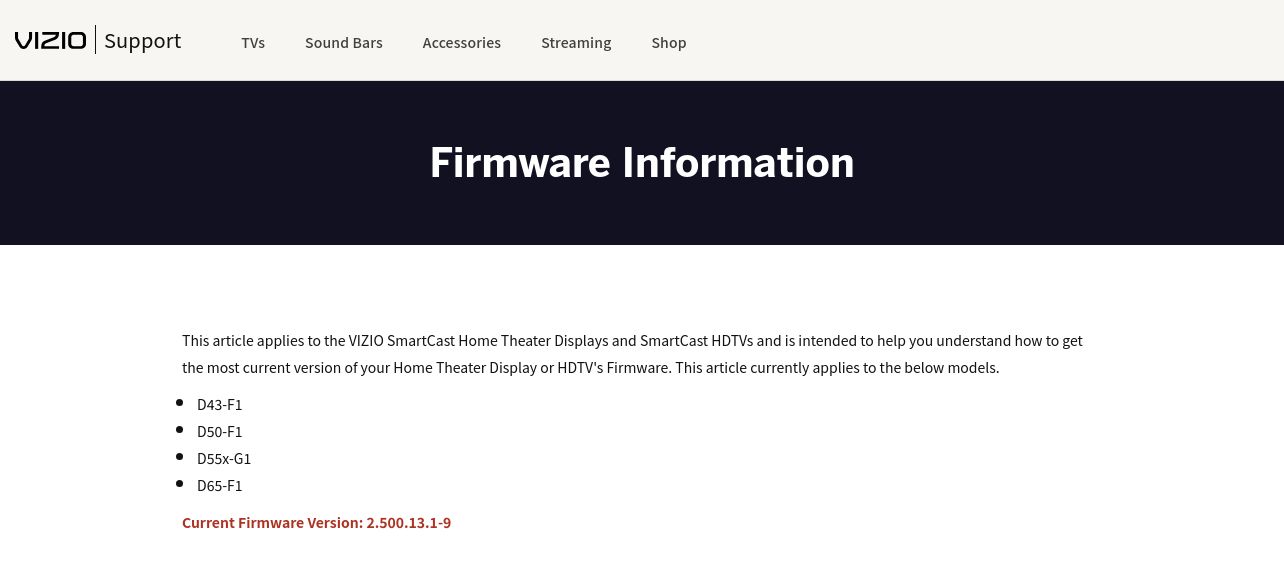Image resolution: width=1284 pixels, height=570 pixels.
Task: Open the TVs menu
Action: pyautogui.click(x=253, y=42)
